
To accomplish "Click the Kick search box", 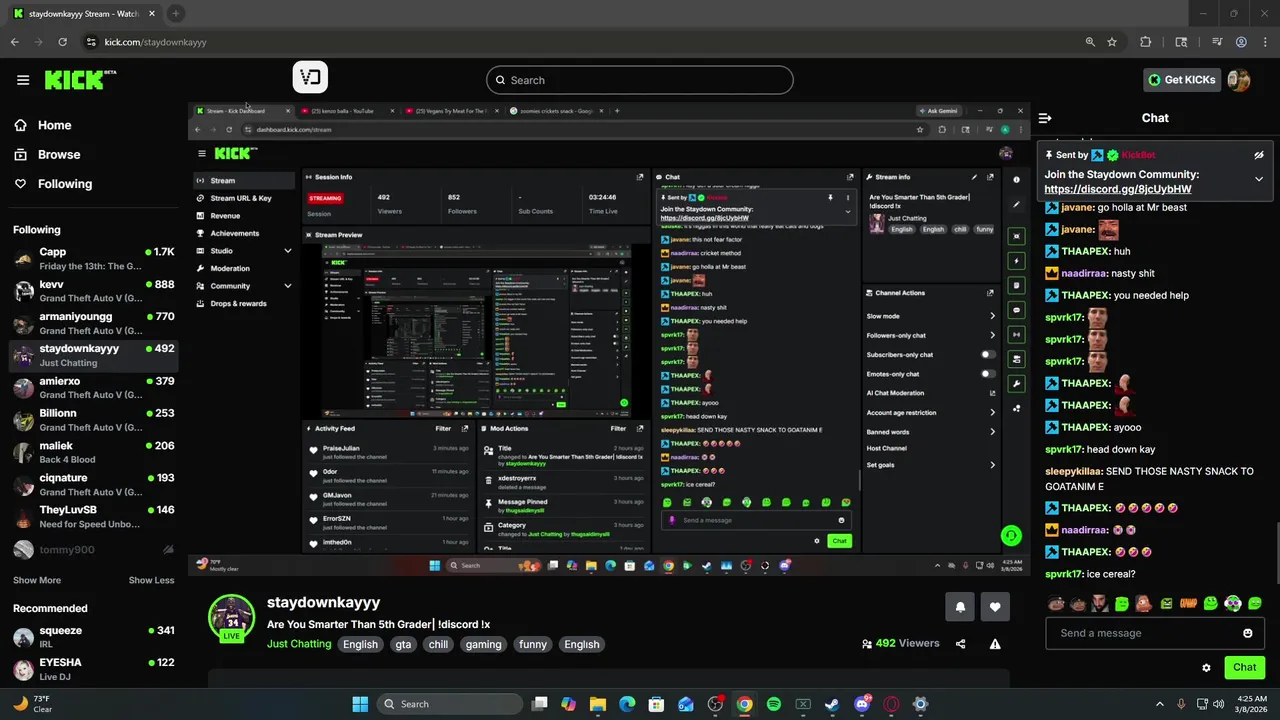I will click(x=640, y=80).
